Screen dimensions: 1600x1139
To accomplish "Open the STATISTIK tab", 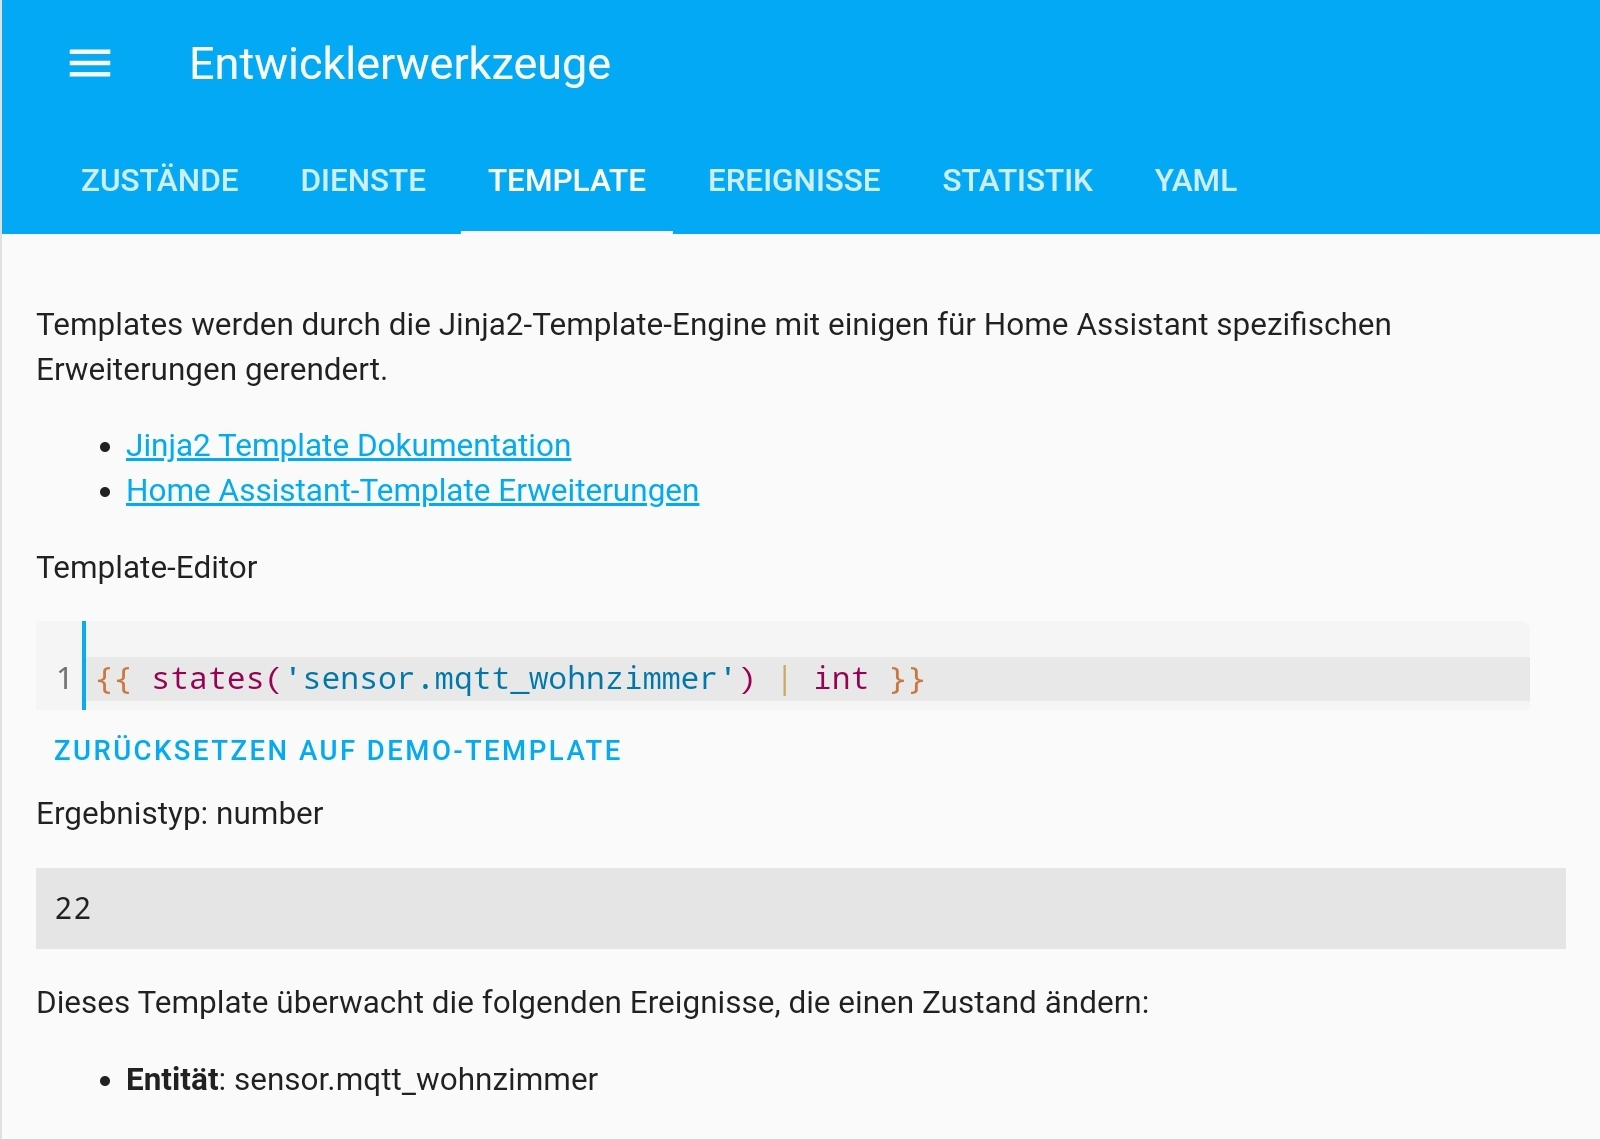I will pos(1017,181).
